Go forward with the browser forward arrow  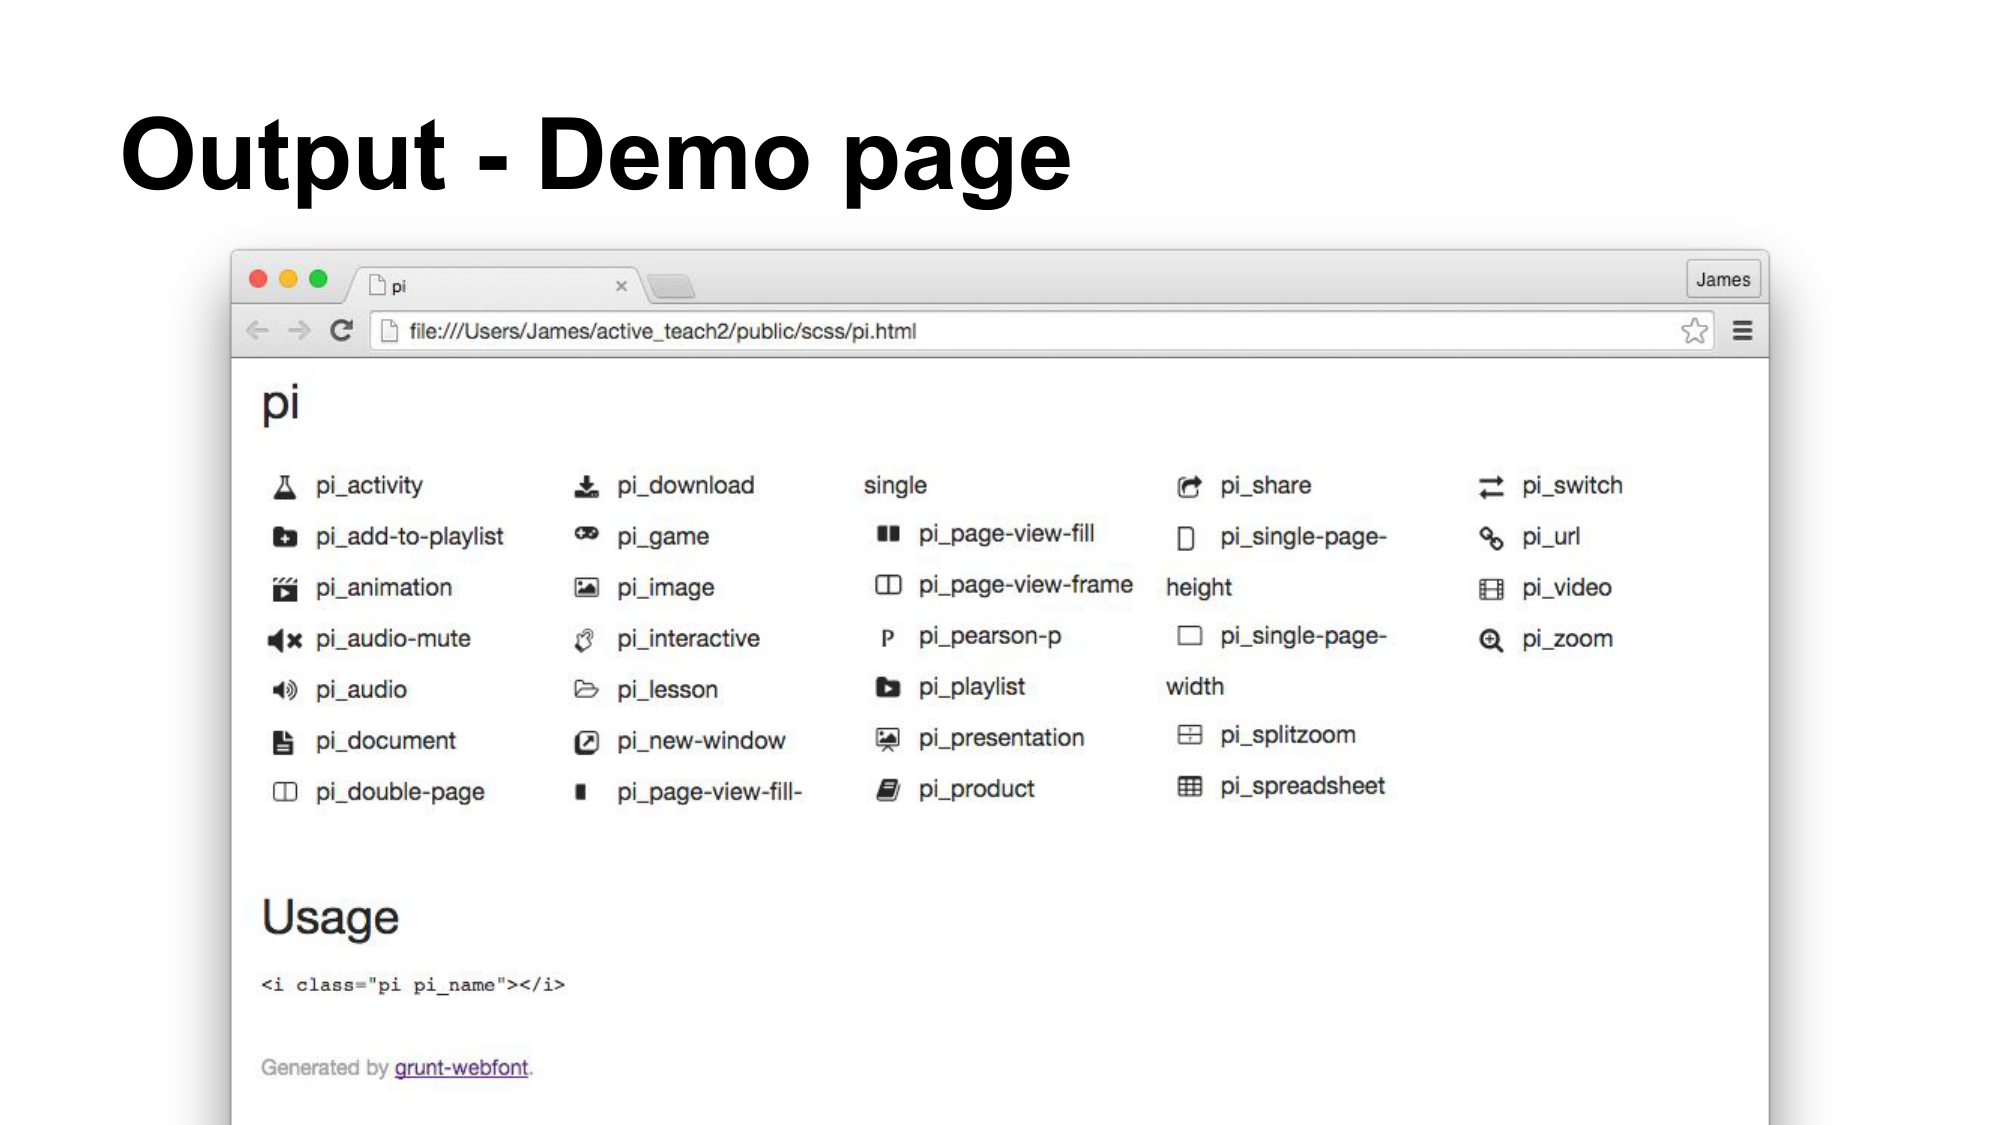pyautogui.click(x=299, y=331)
